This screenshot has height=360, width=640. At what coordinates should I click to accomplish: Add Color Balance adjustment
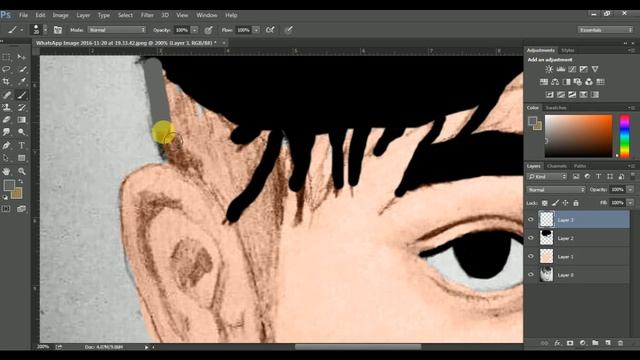[x=555, y=82]
